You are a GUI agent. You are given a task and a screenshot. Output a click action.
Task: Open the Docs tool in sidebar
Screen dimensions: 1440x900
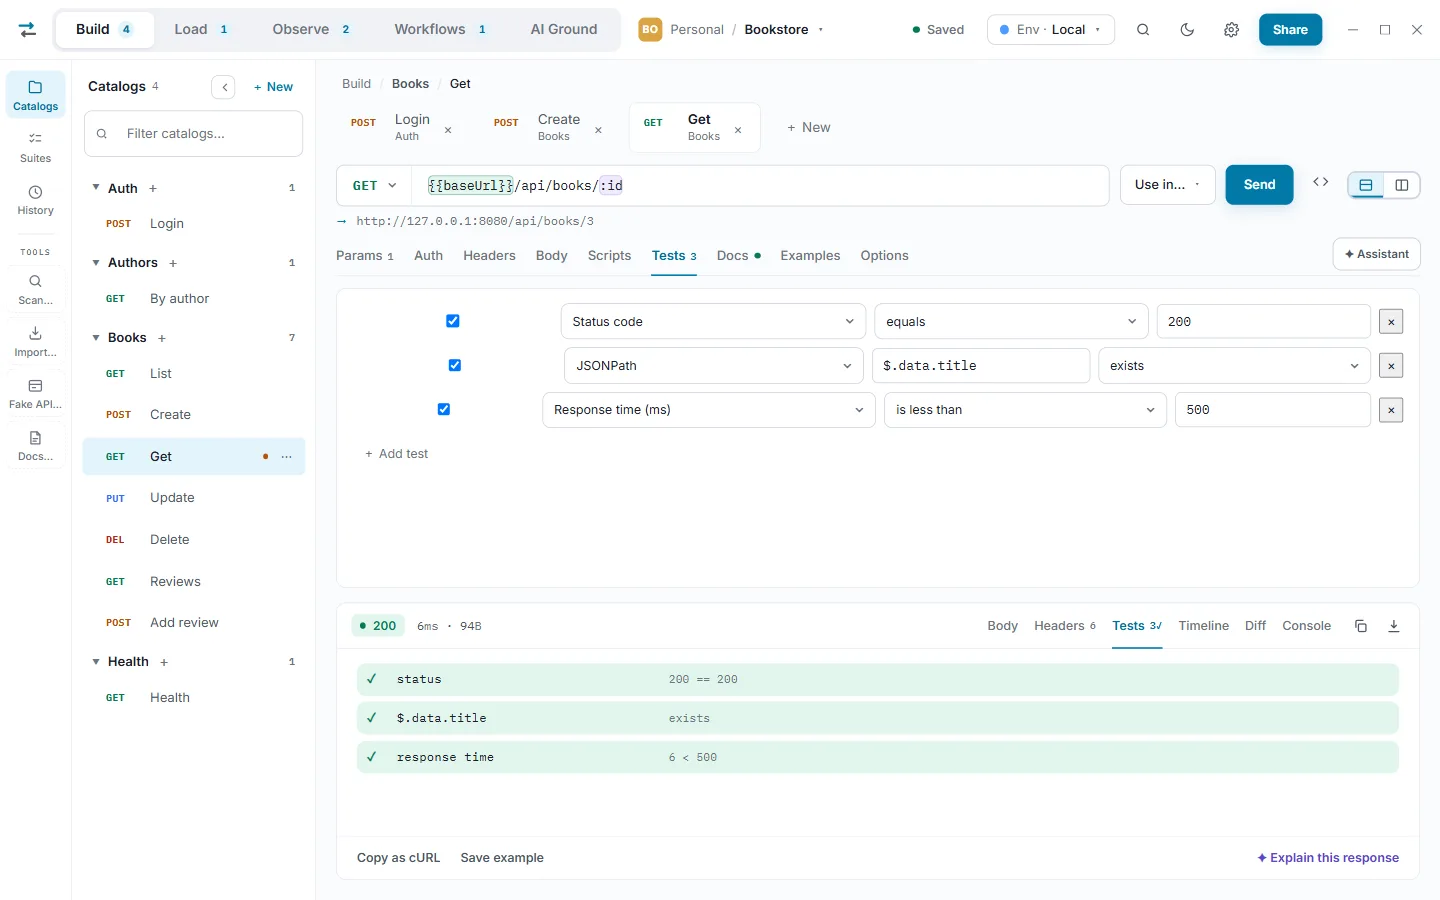[x=35, y=445]
